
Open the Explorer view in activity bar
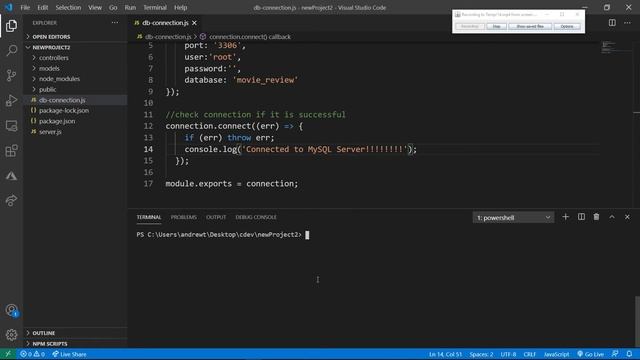[11, 26]
